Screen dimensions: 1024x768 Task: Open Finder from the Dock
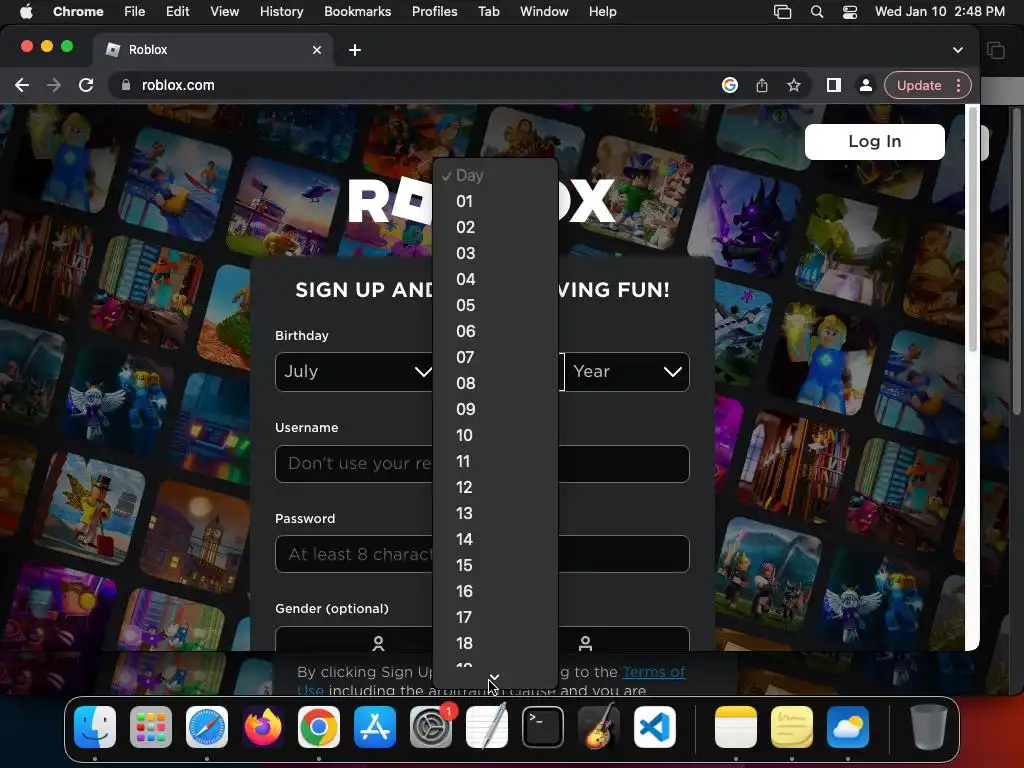(x=95, y=727)
